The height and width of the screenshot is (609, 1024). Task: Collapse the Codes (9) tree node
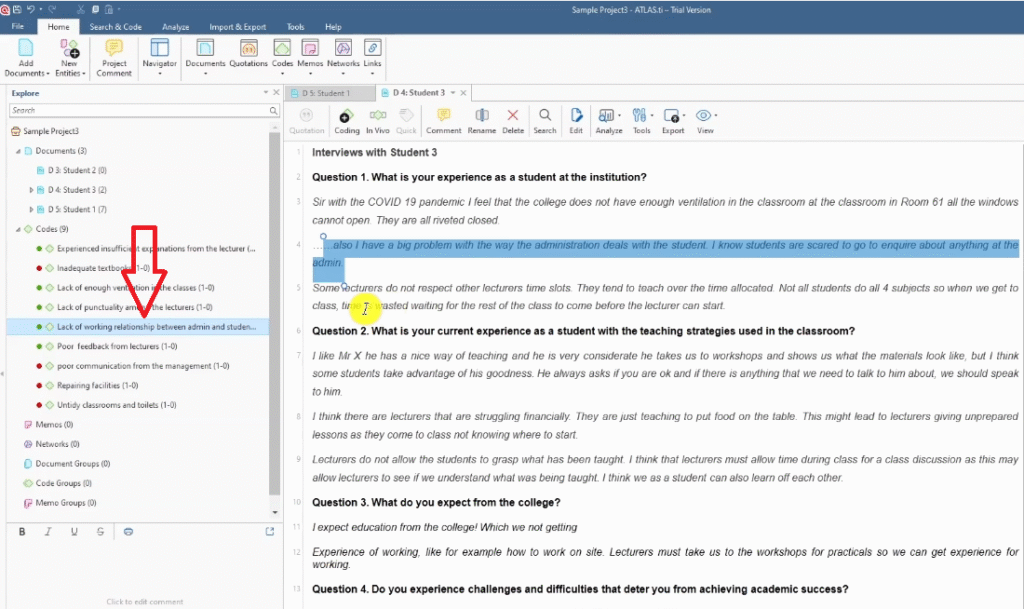(x=18, y=229)
